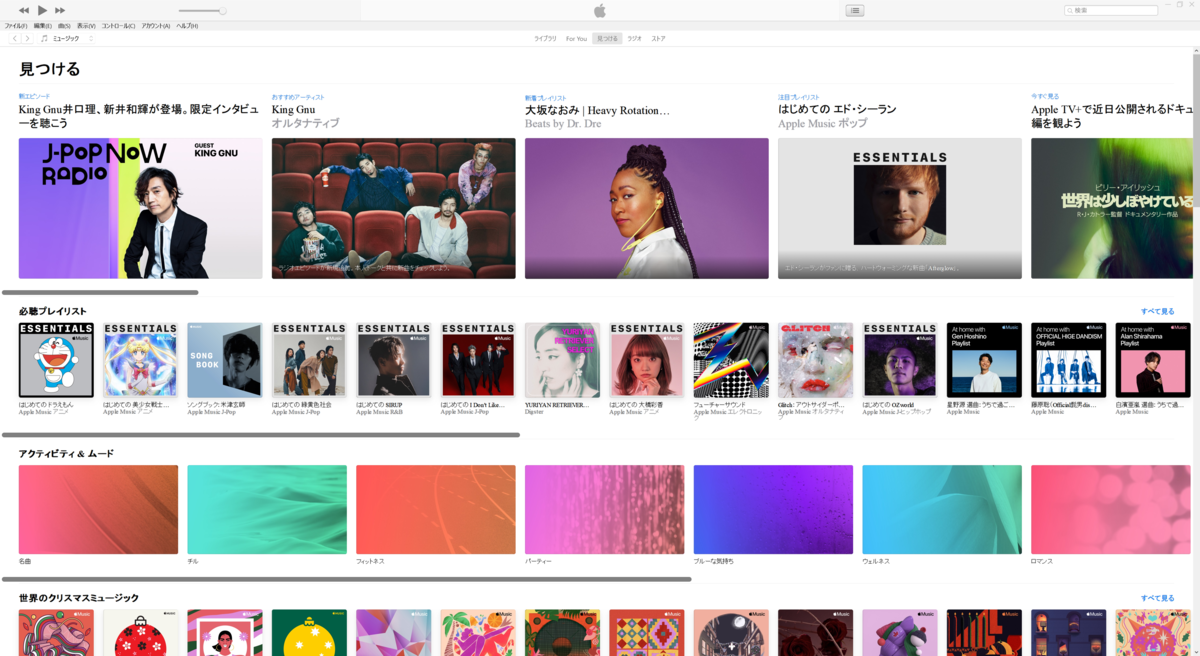Open the ソングブック 米津玄師 playlist cover
This screenshot has height=656, width=1200.
225,360
